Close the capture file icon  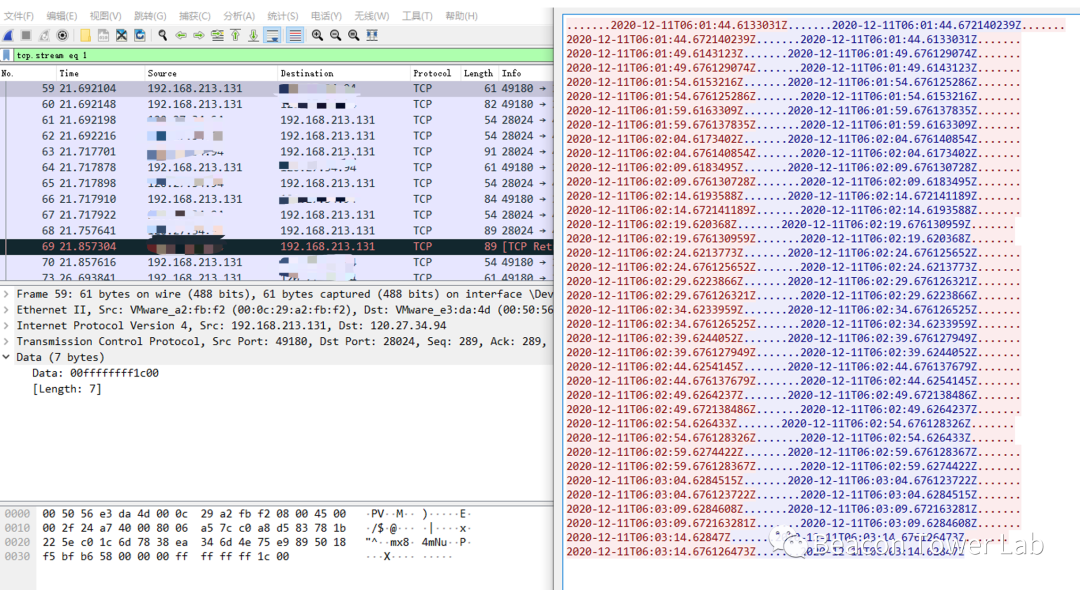[x=121, y=35]
